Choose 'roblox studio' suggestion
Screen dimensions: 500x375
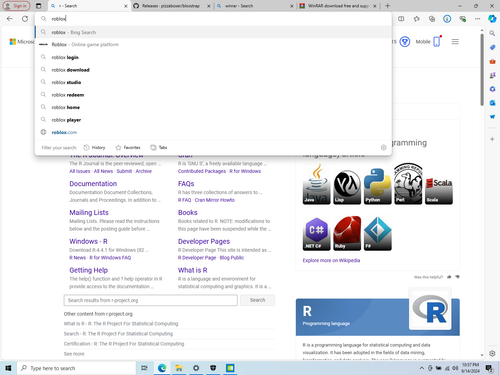point(213,82)
